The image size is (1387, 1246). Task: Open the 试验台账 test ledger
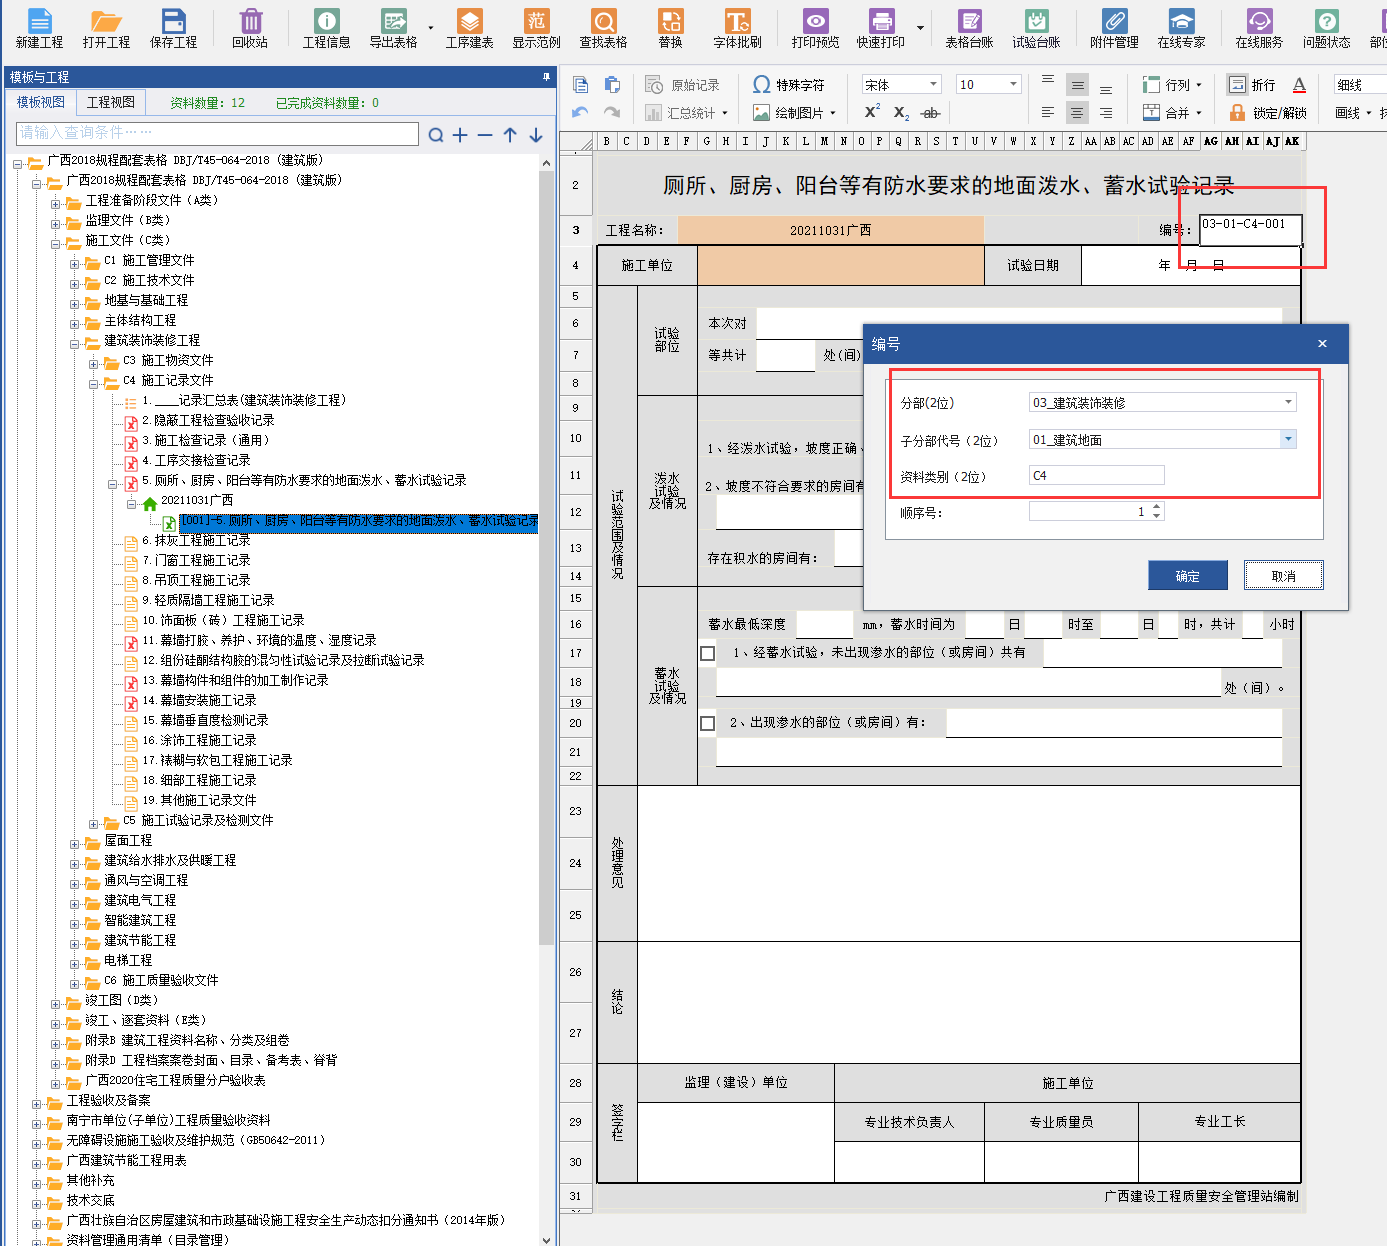point(1036,28)
